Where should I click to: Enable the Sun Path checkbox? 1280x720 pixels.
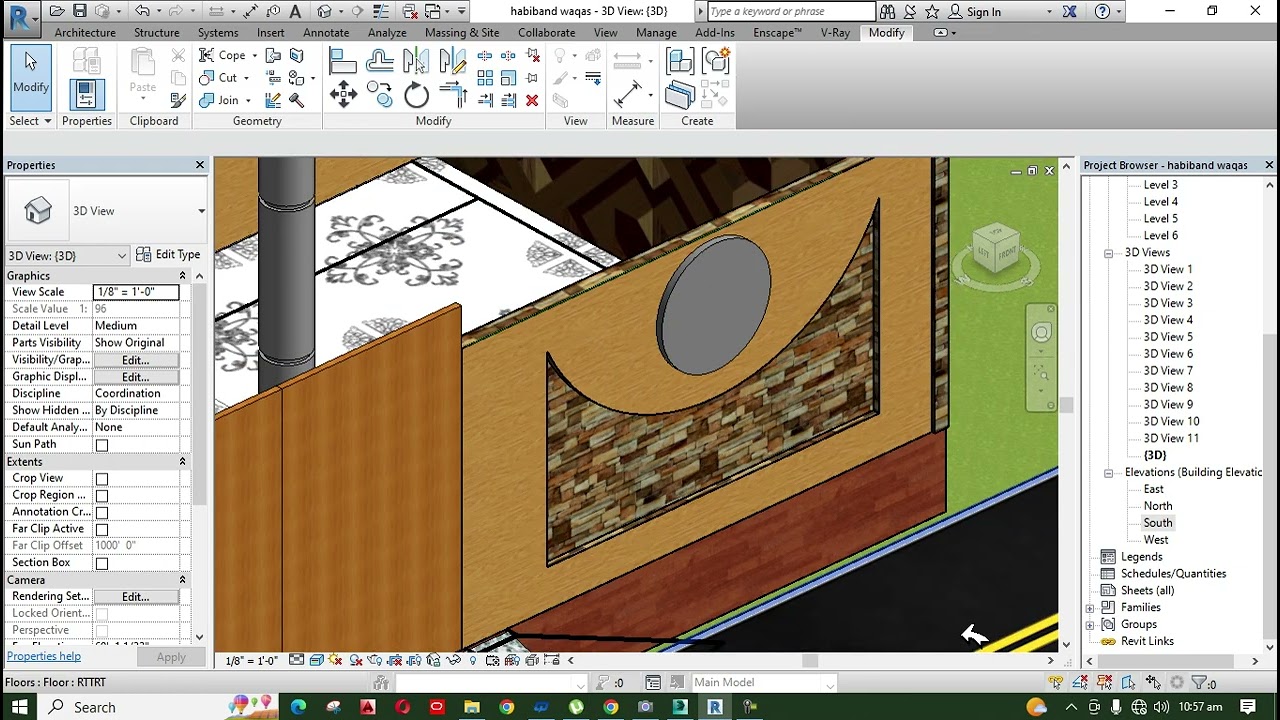click(x=102, y=445)
